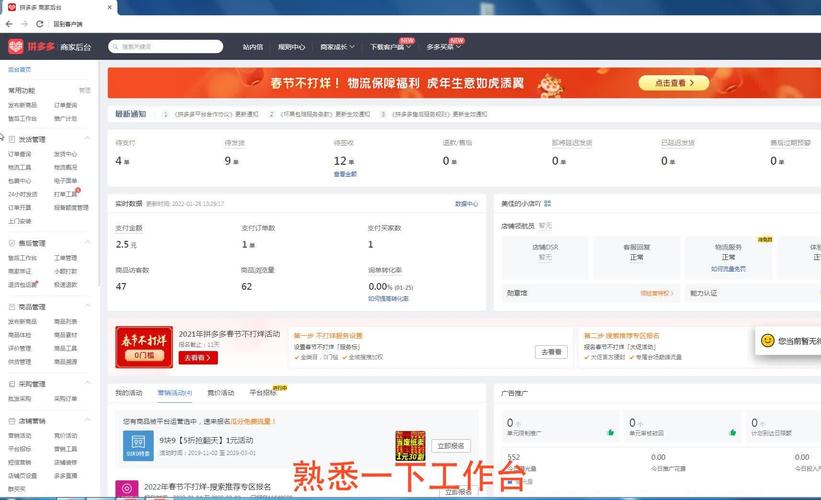The height and width of the screenshot is (500, 821).
Task: Click the Pinduoduo logo in the header
Action: coord(16,47)
